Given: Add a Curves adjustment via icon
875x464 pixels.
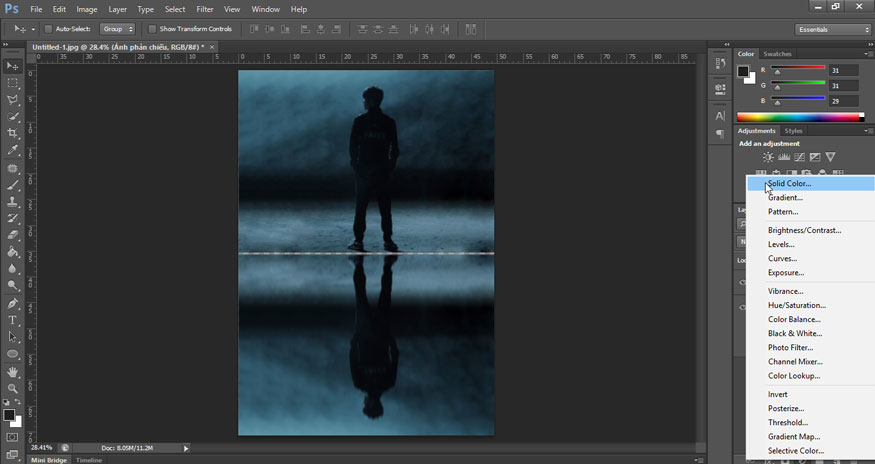Looking at the screenshot, I should click(x=799, y=157).
